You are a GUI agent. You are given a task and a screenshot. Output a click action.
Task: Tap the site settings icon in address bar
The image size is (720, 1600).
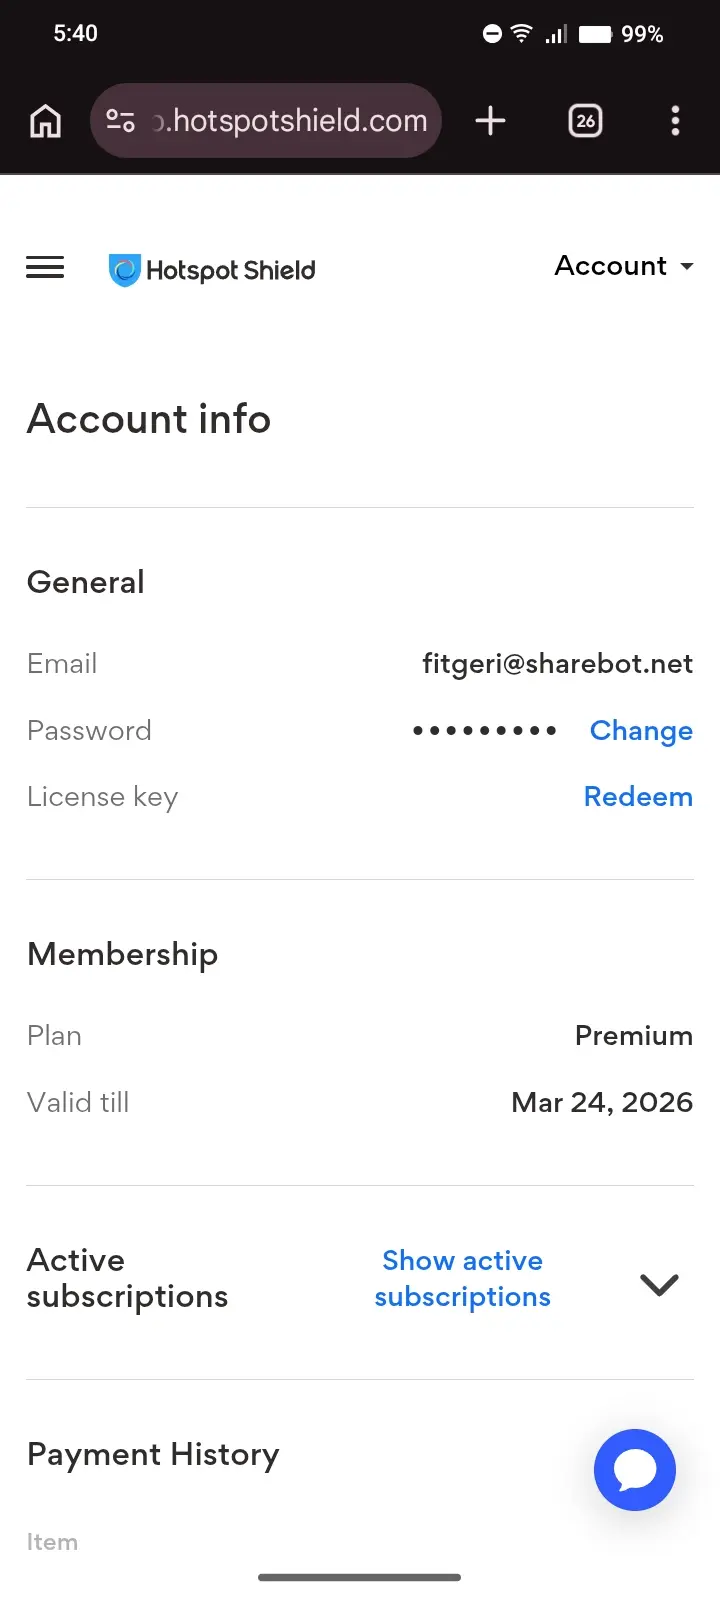pos(120,121)
